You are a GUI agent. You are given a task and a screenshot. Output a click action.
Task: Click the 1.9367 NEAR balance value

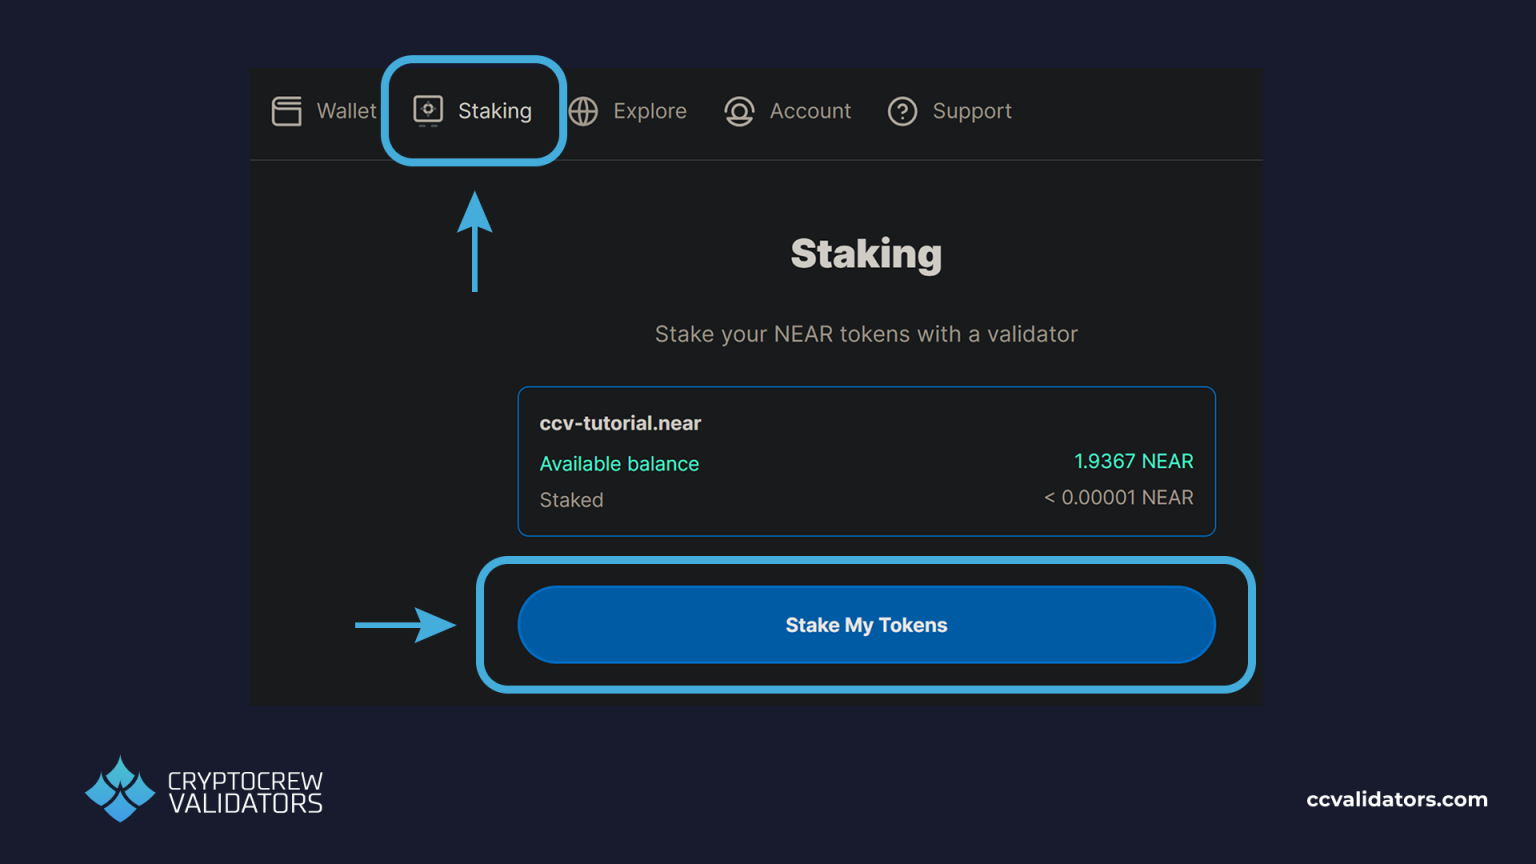tap(1133, 461)
